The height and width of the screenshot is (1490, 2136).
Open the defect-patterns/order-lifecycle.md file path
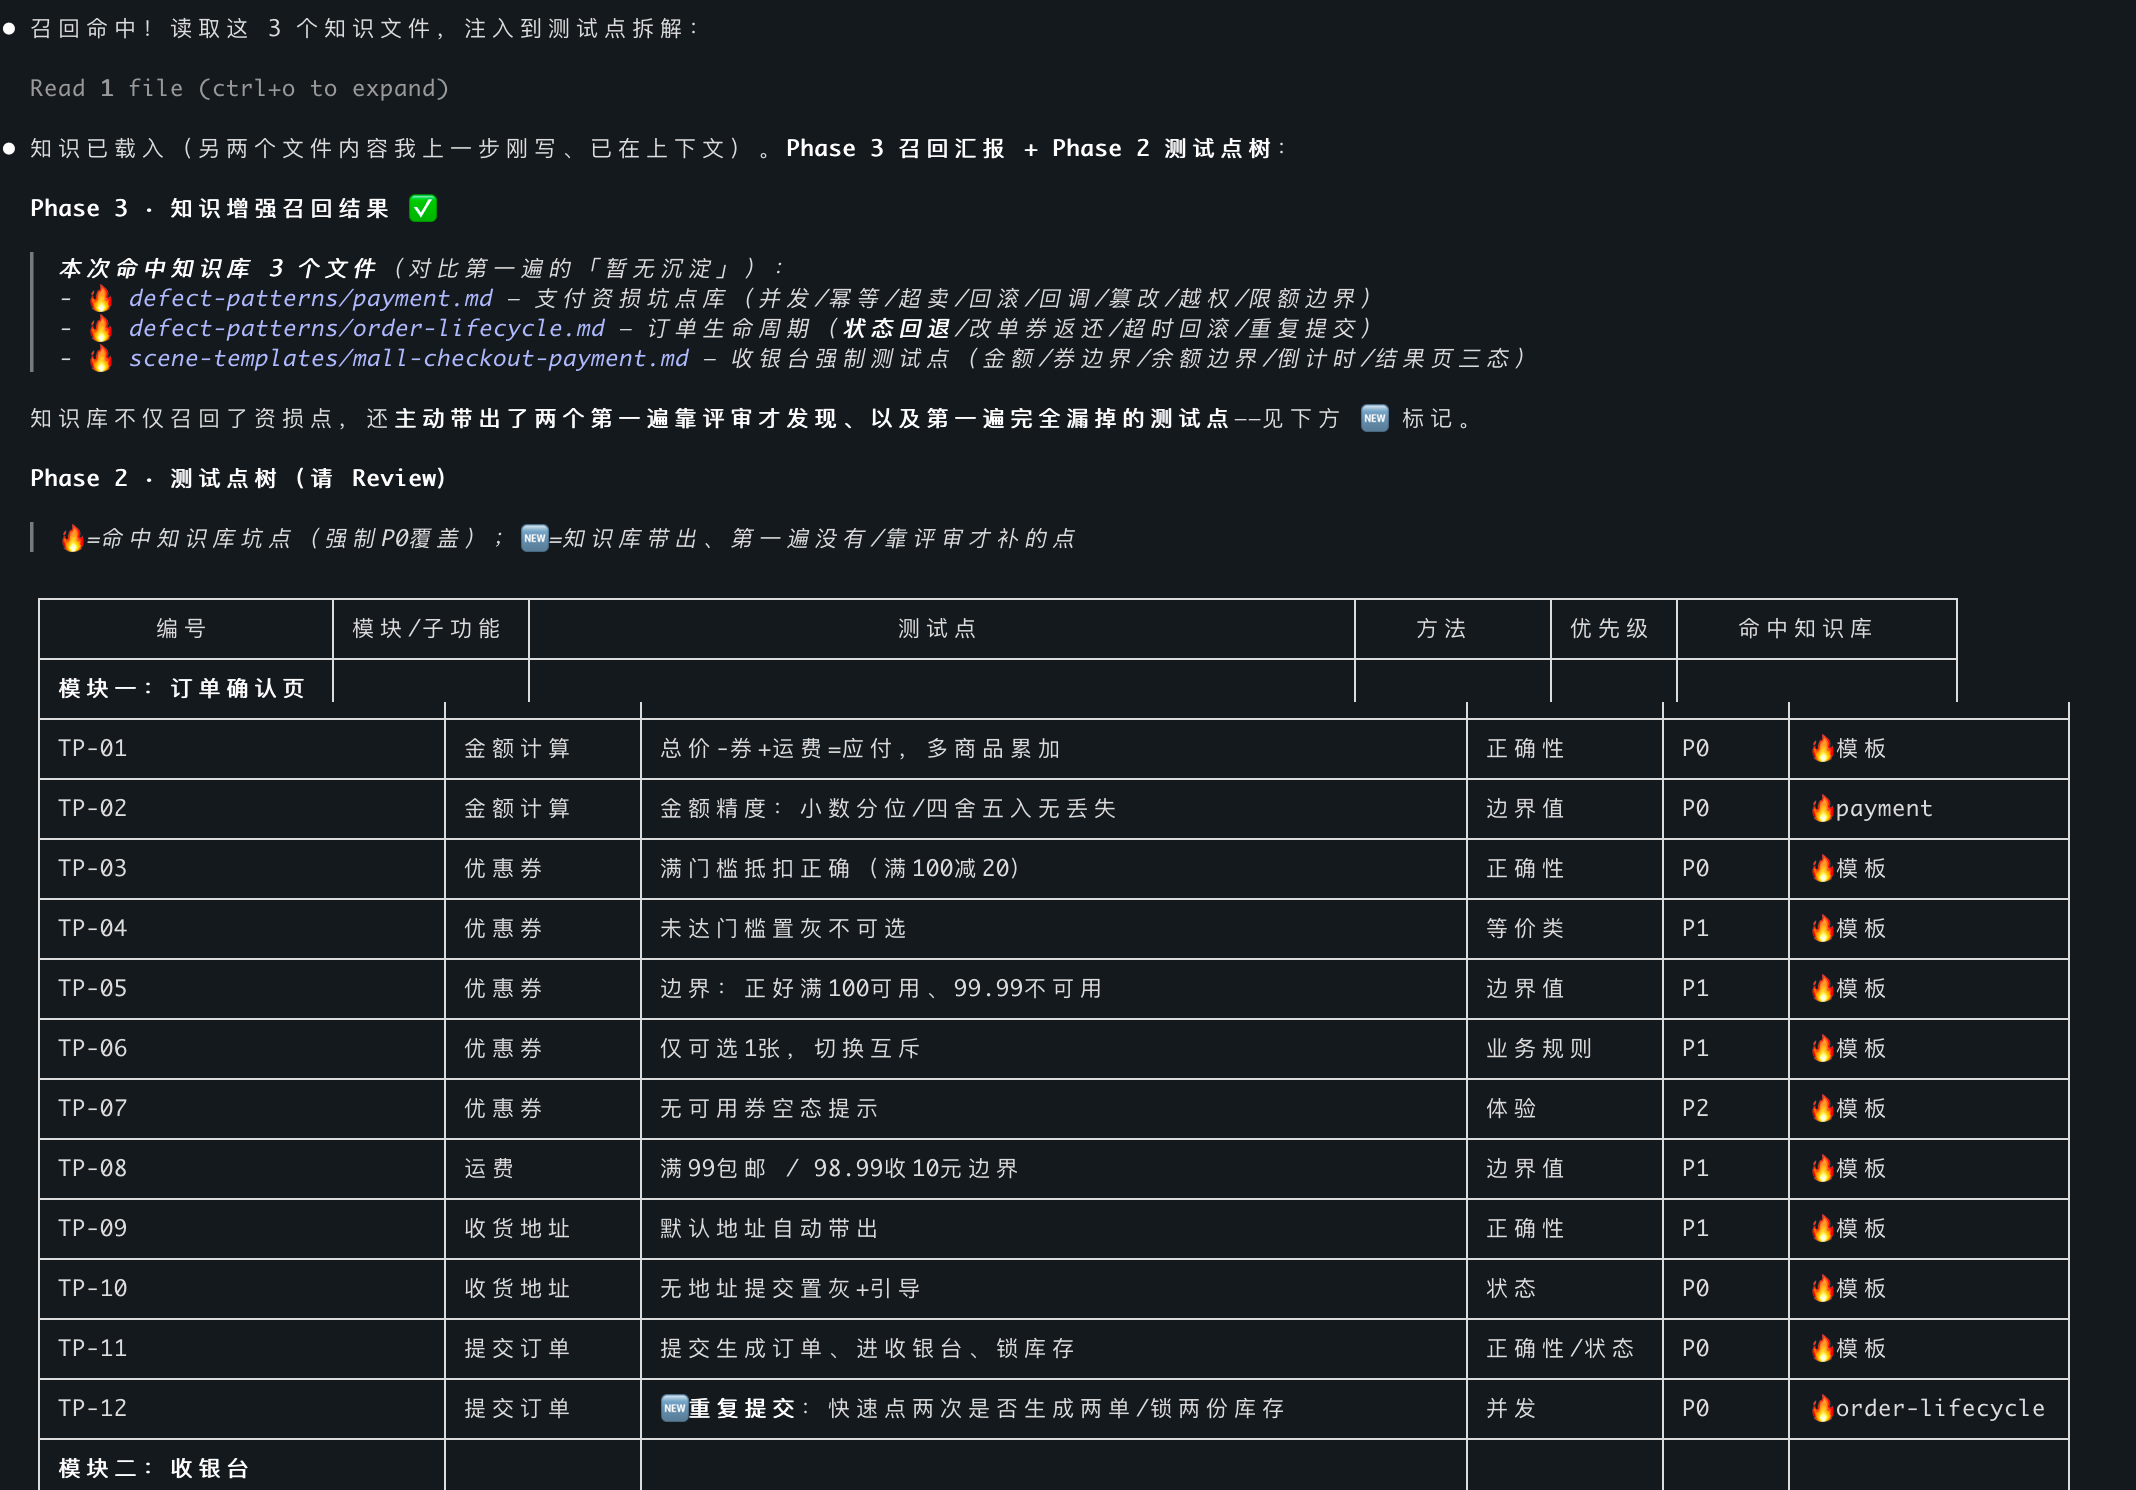coord(367,328)
